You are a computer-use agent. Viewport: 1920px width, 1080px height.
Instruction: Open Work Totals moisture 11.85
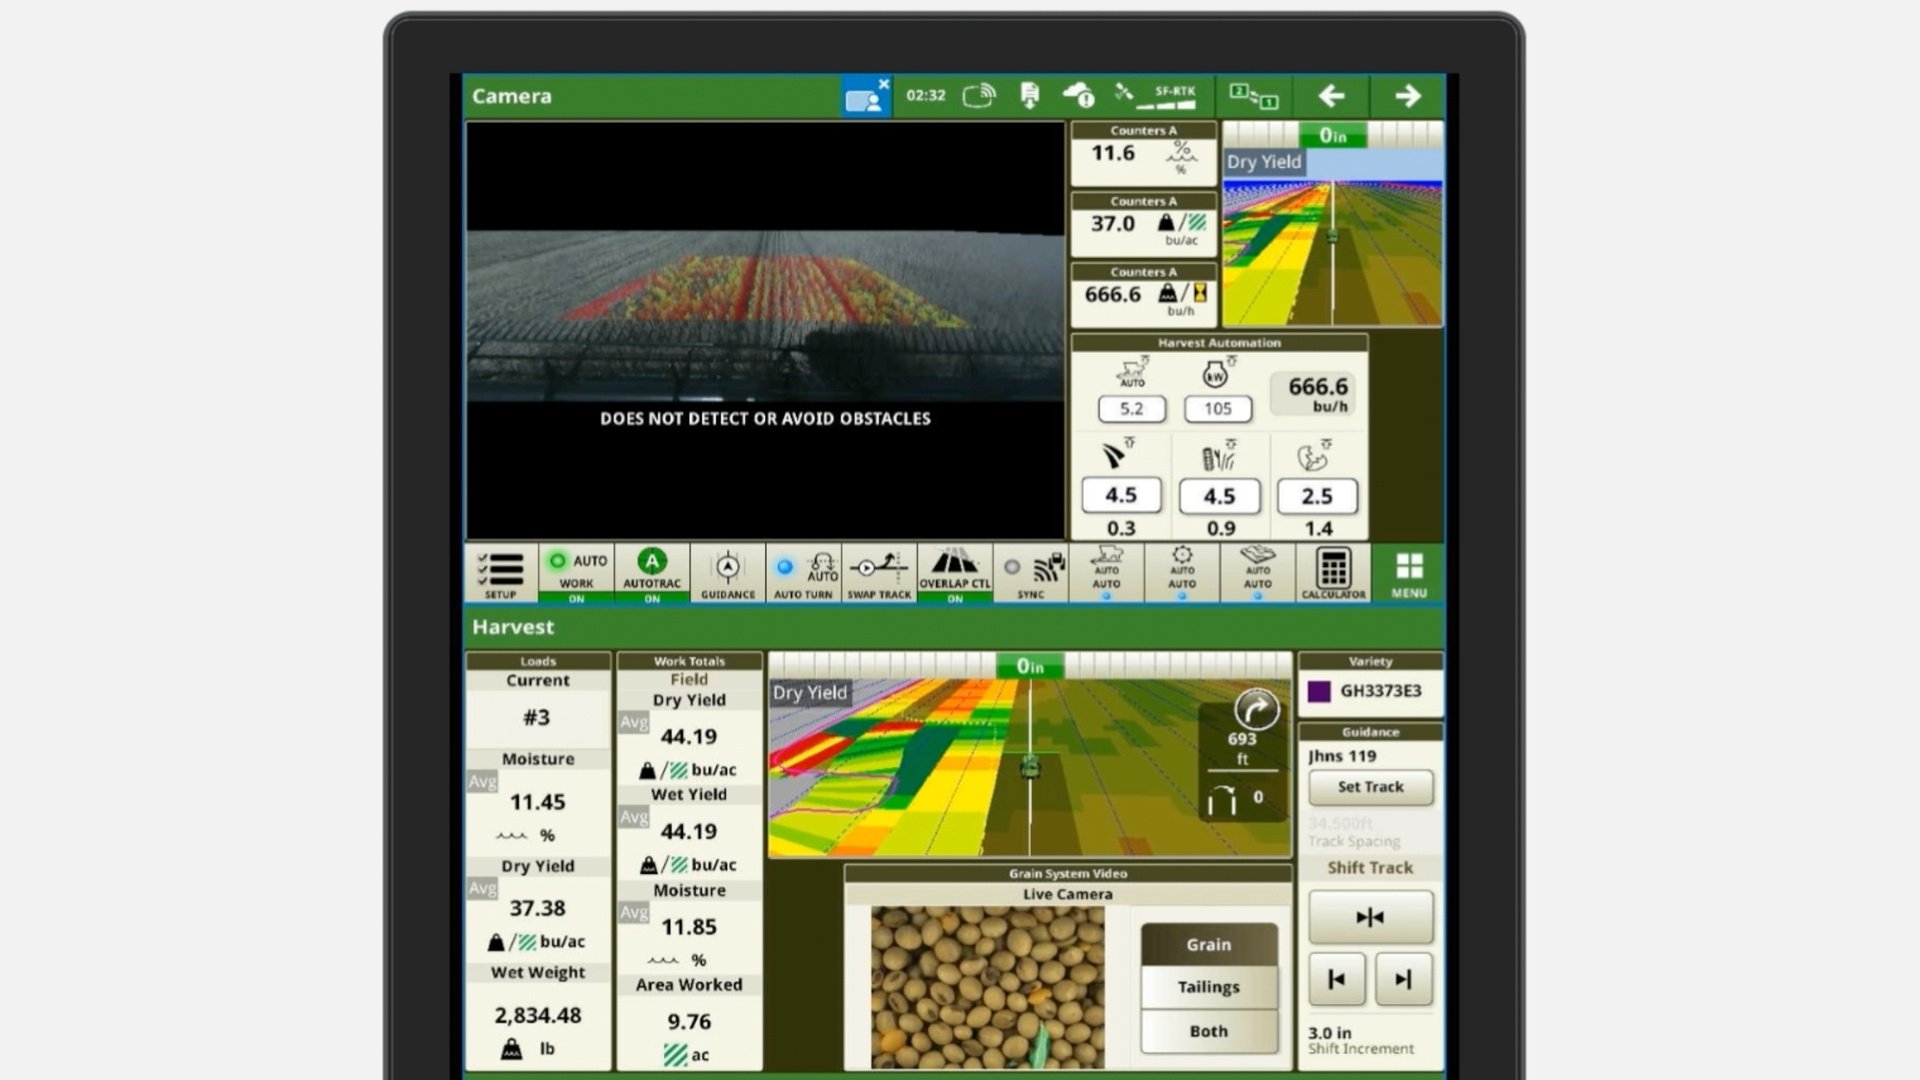[x=689, y=928]
